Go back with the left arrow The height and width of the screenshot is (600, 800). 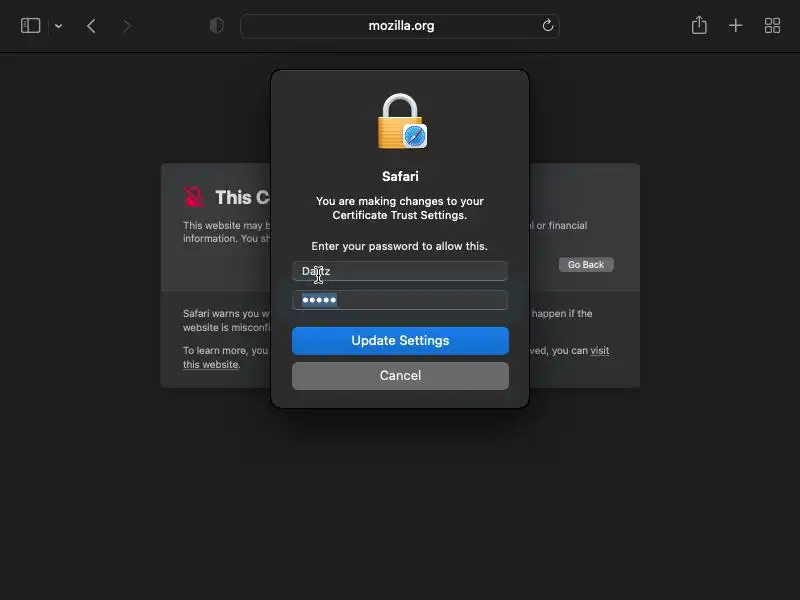[91, 26]
